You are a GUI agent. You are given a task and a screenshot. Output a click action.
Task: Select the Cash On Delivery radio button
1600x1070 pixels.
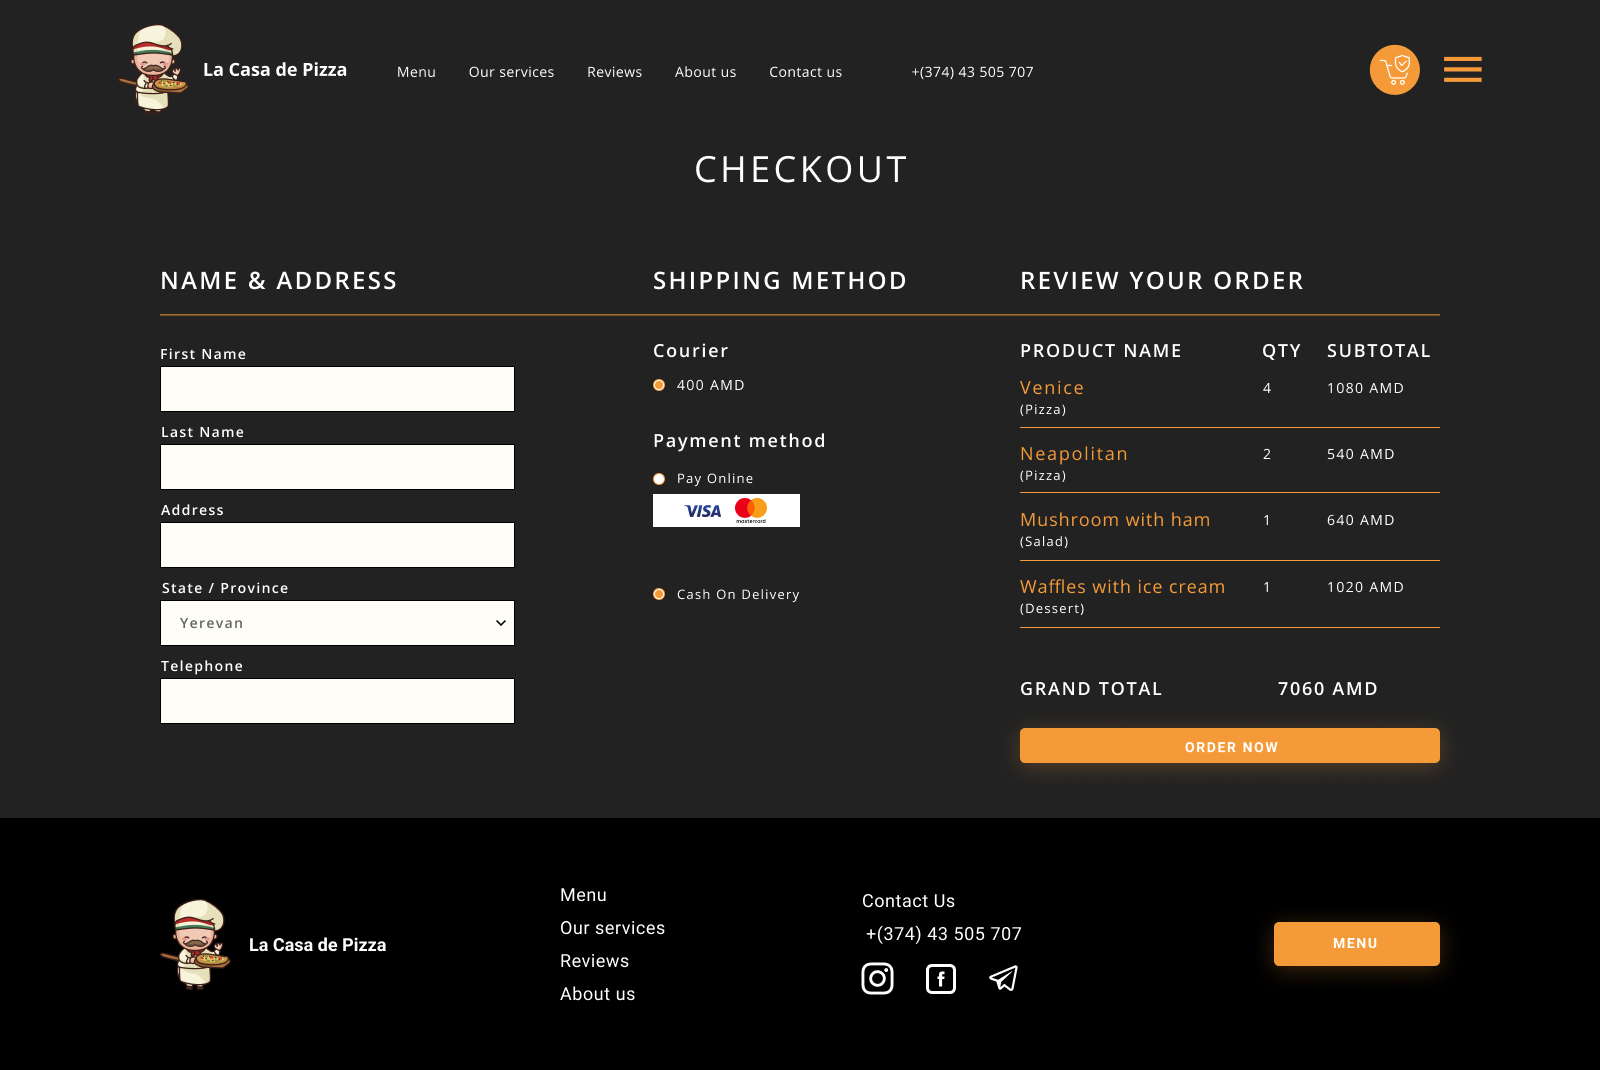coord(659,594)
